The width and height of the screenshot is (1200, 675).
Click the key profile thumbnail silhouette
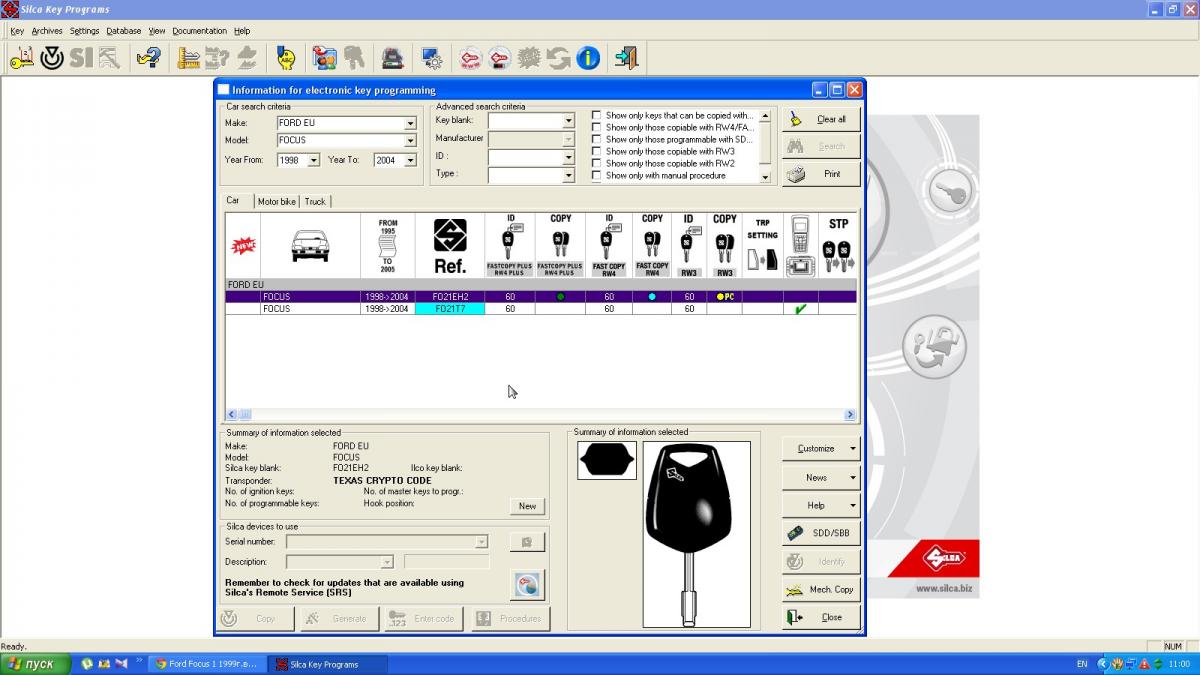pos(606,461)
